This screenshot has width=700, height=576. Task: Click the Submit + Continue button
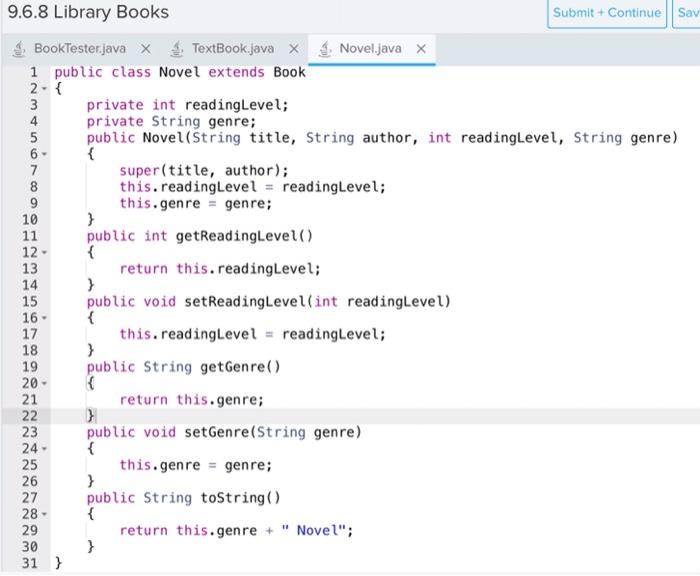[x=607, y=13]
